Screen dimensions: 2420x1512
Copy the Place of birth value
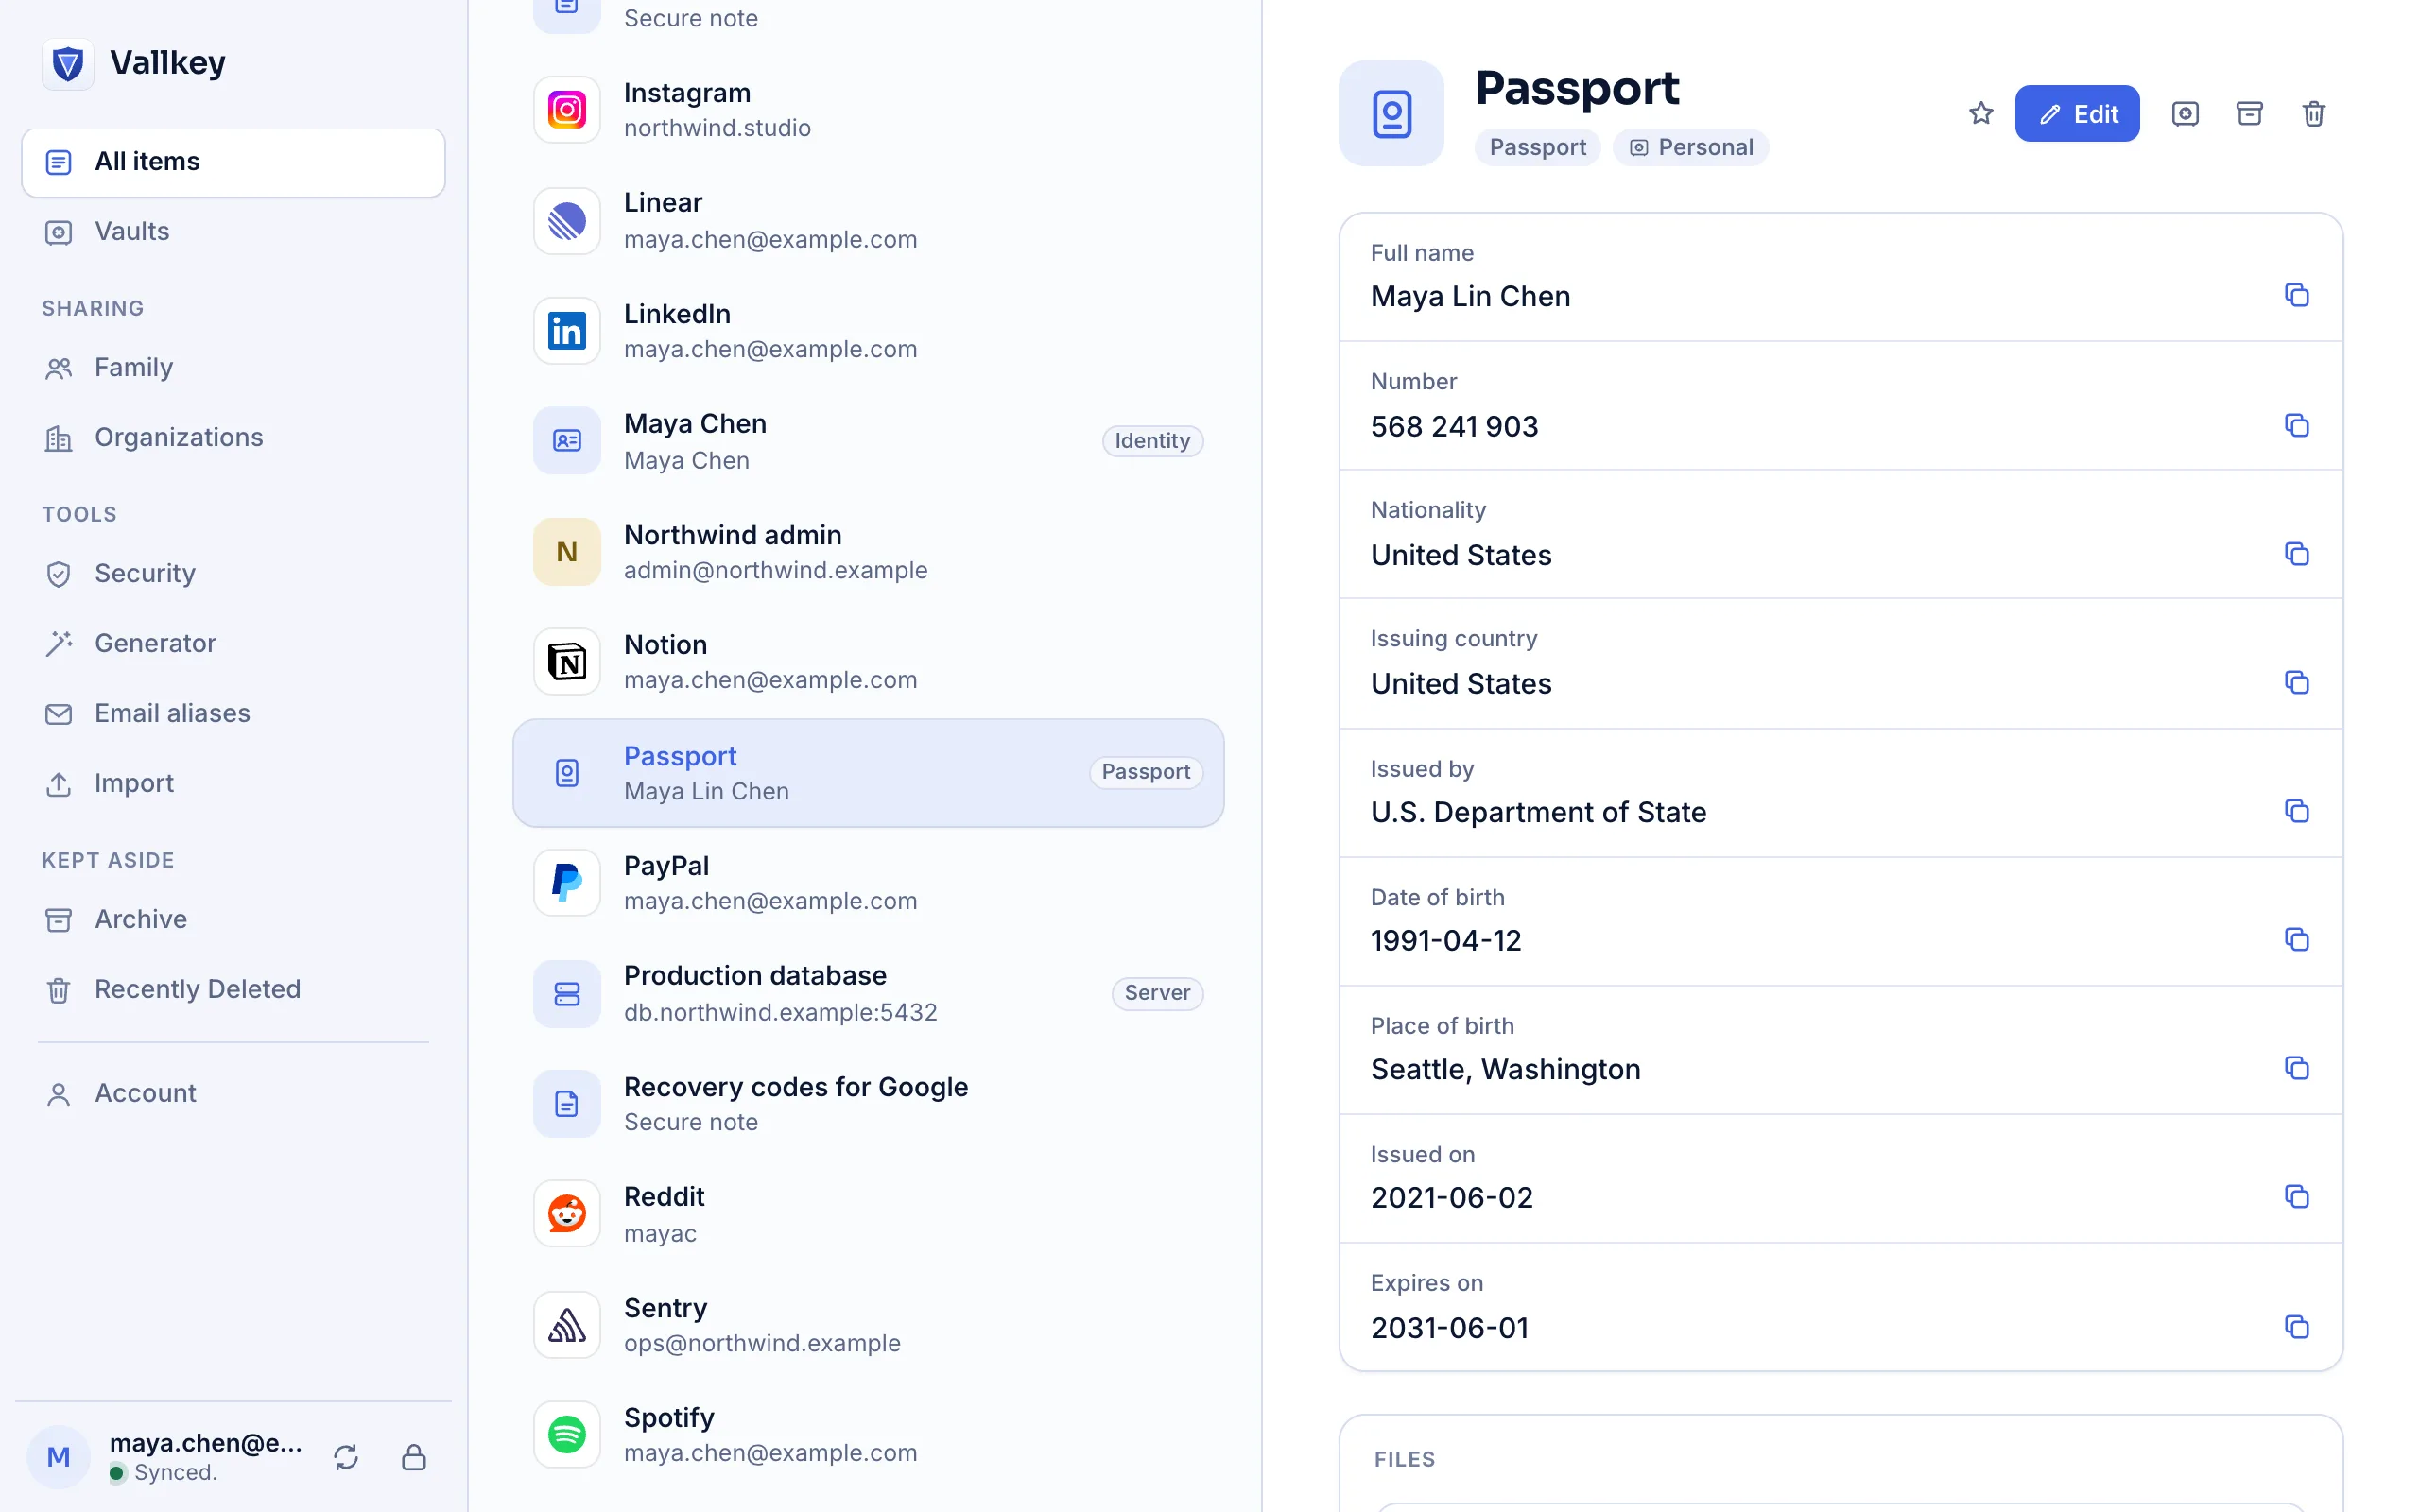pos(2296,1068)
